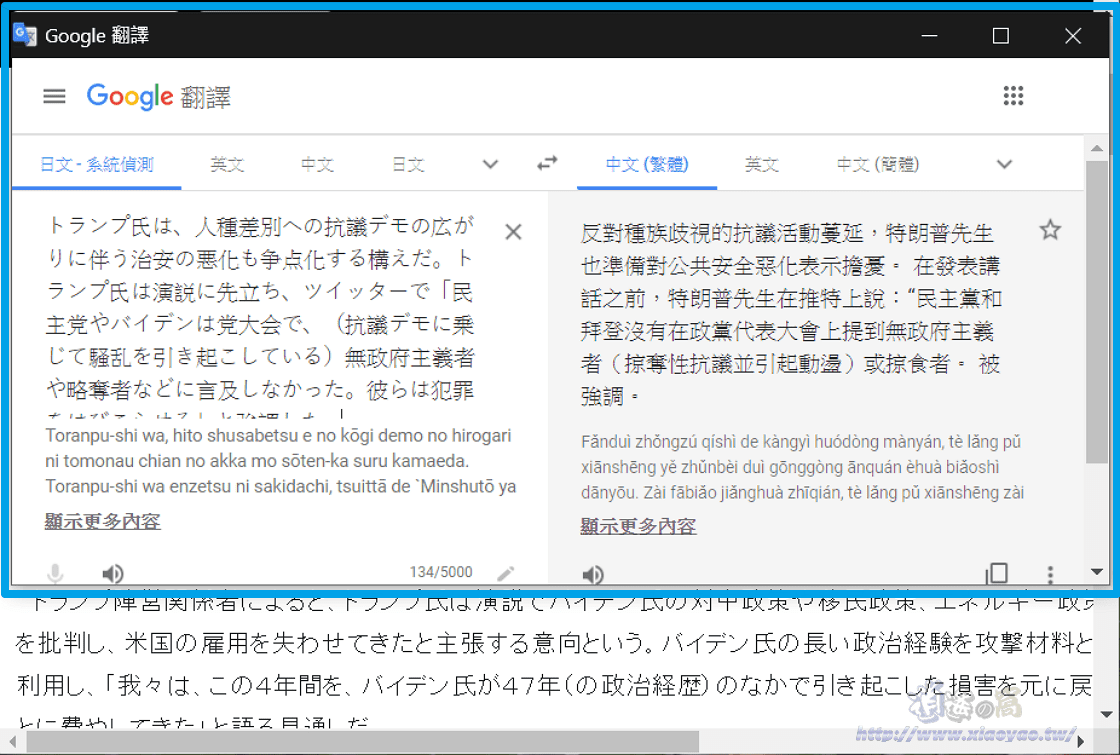The width and height of the screenshot is (1120, 755).
Task: Expand more source languages chevron
Action: click(490, 164)
